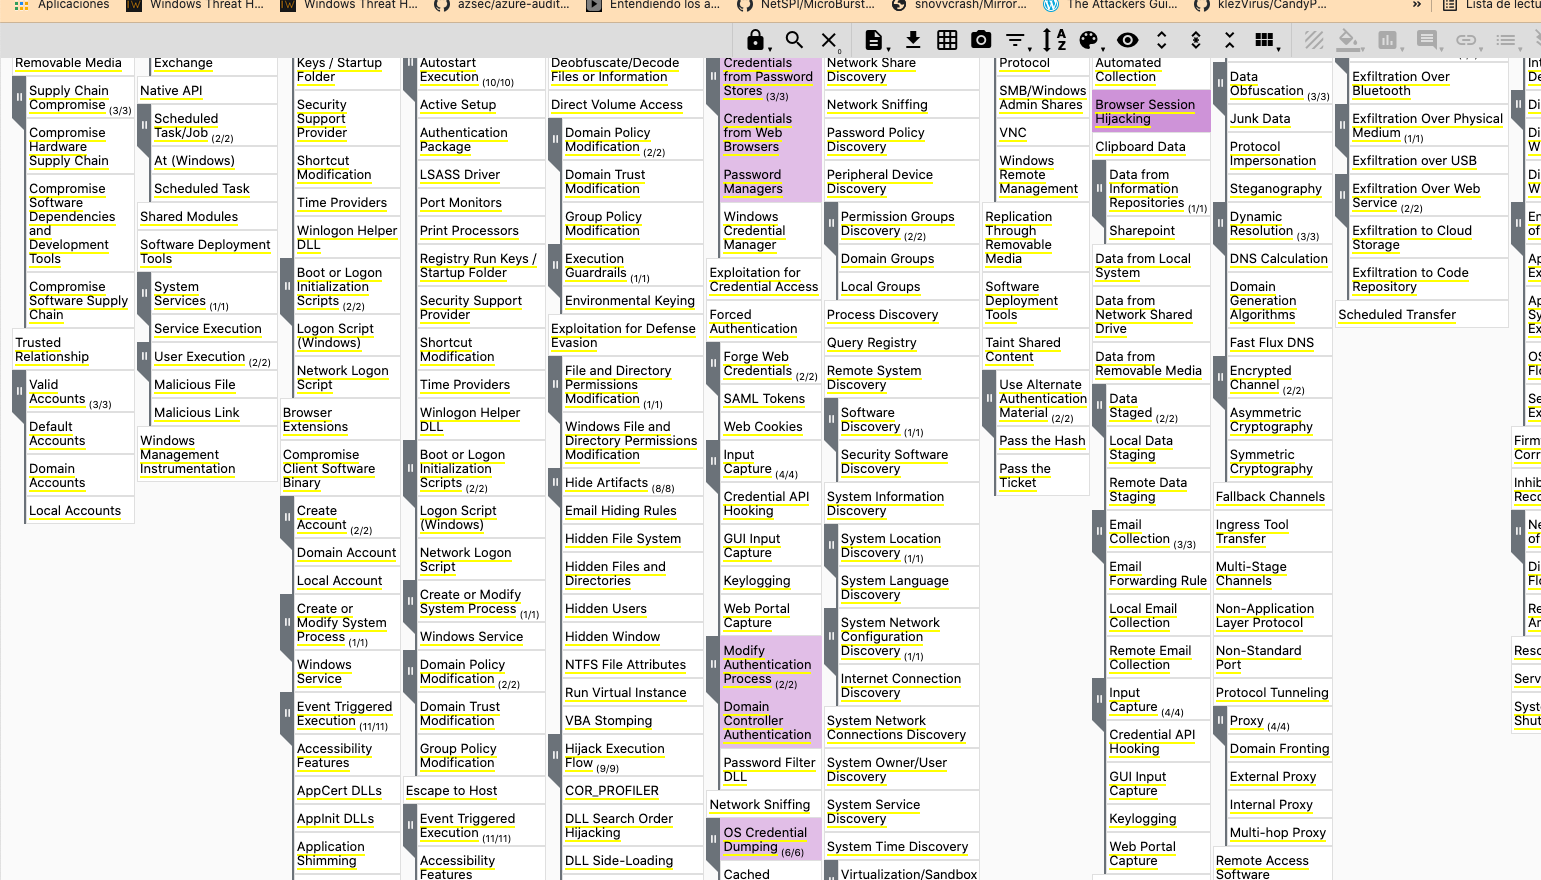This screenshot has height=880, width=1541.
Task: Open the selection lock behavior menu
Action: pyautogui.click(x=756, y=40)
